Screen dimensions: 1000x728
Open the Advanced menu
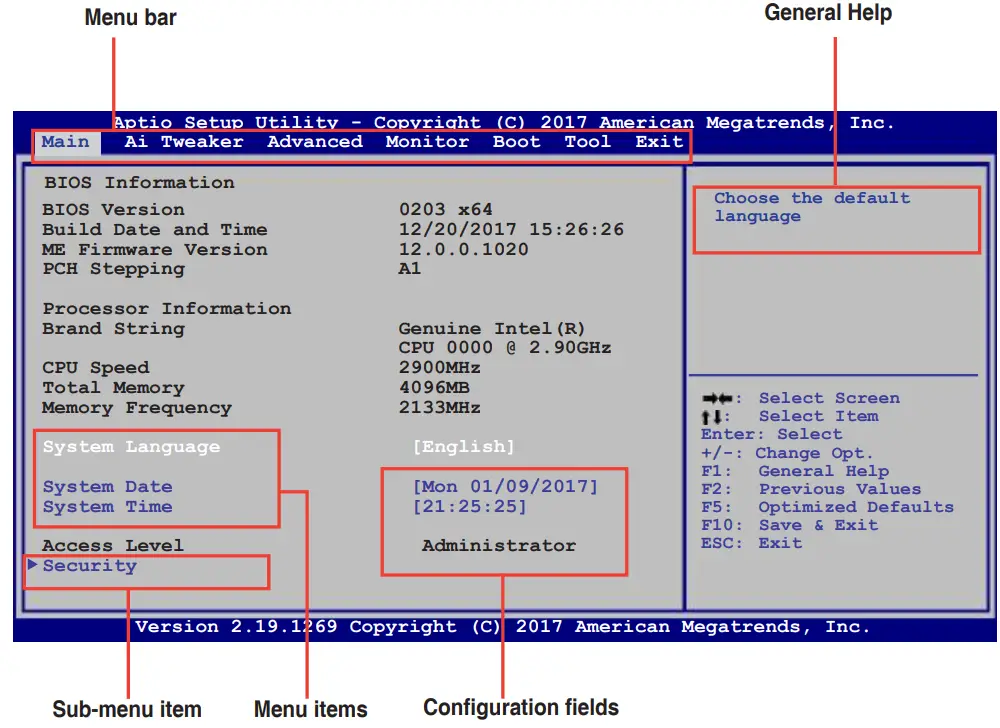(x=314, y=141)
